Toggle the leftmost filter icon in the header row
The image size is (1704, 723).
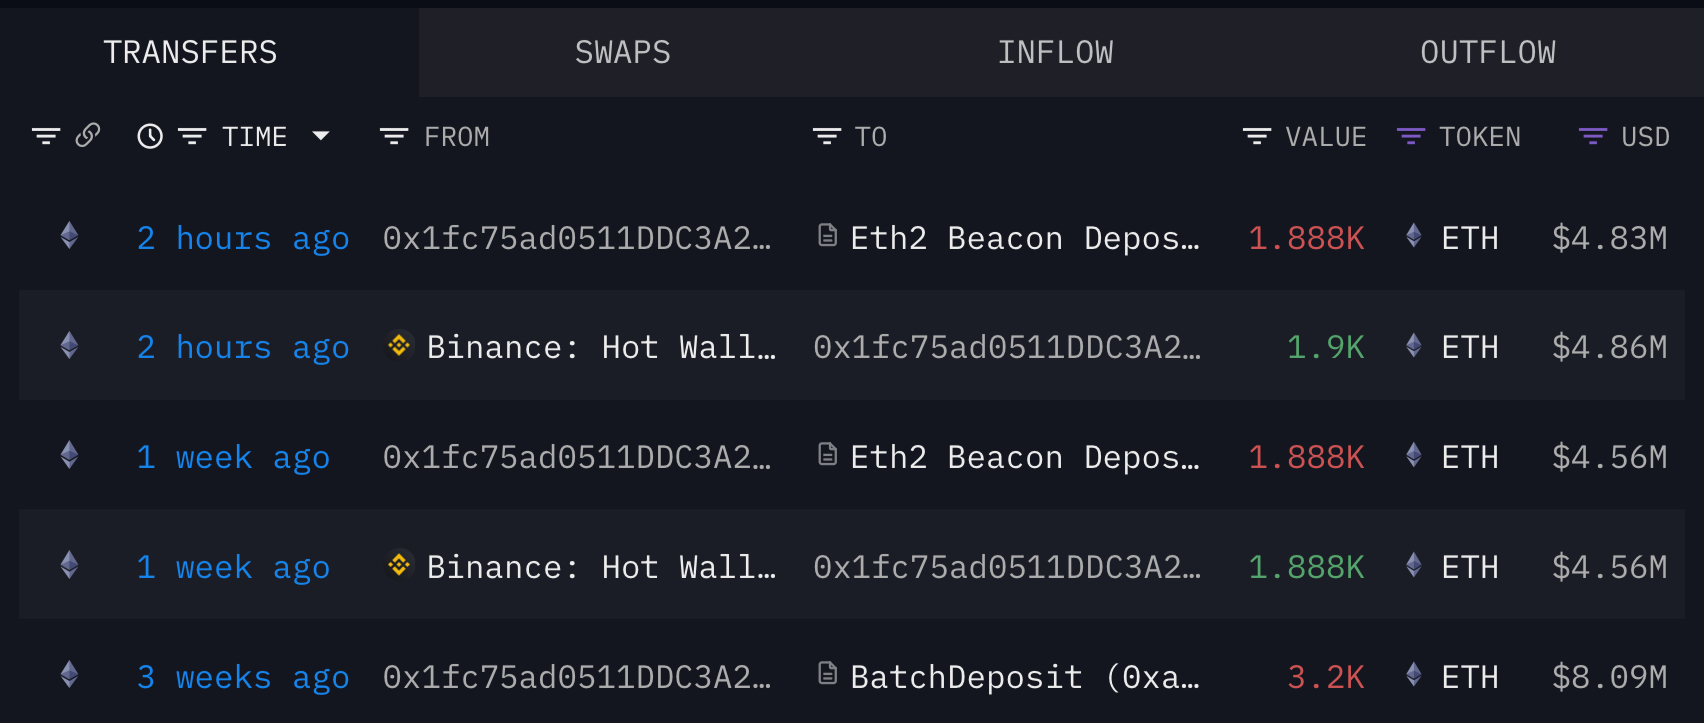(47, 134)
